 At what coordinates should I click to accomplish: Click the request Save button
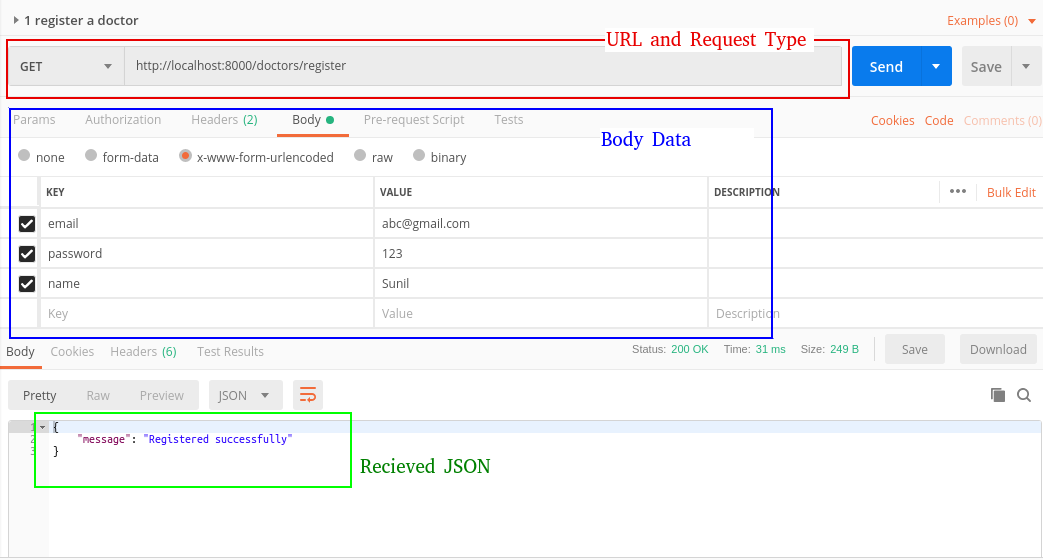[x=986, y=66]
